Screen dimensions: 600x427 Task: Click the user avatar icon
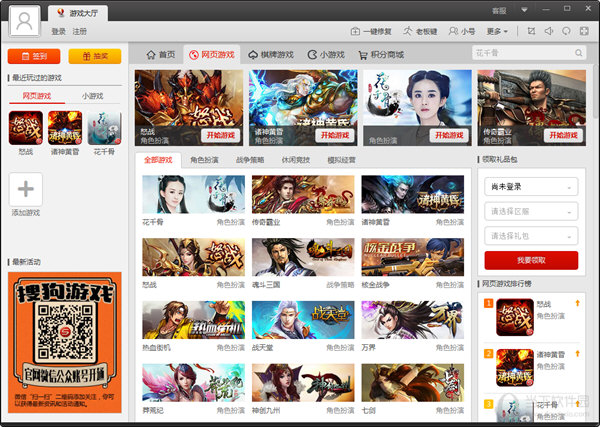pyautogui.click(x=24, y=21)
